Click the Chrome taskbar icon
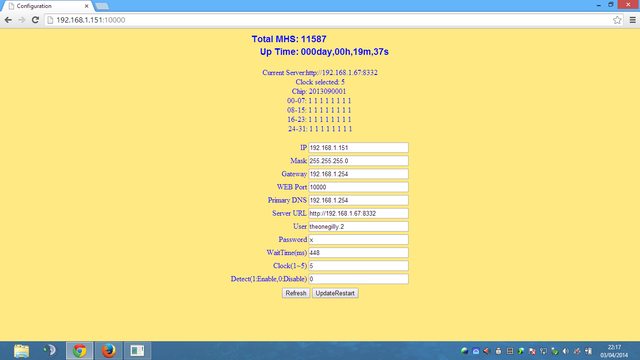The image size is (640, 360). point(80,351)
